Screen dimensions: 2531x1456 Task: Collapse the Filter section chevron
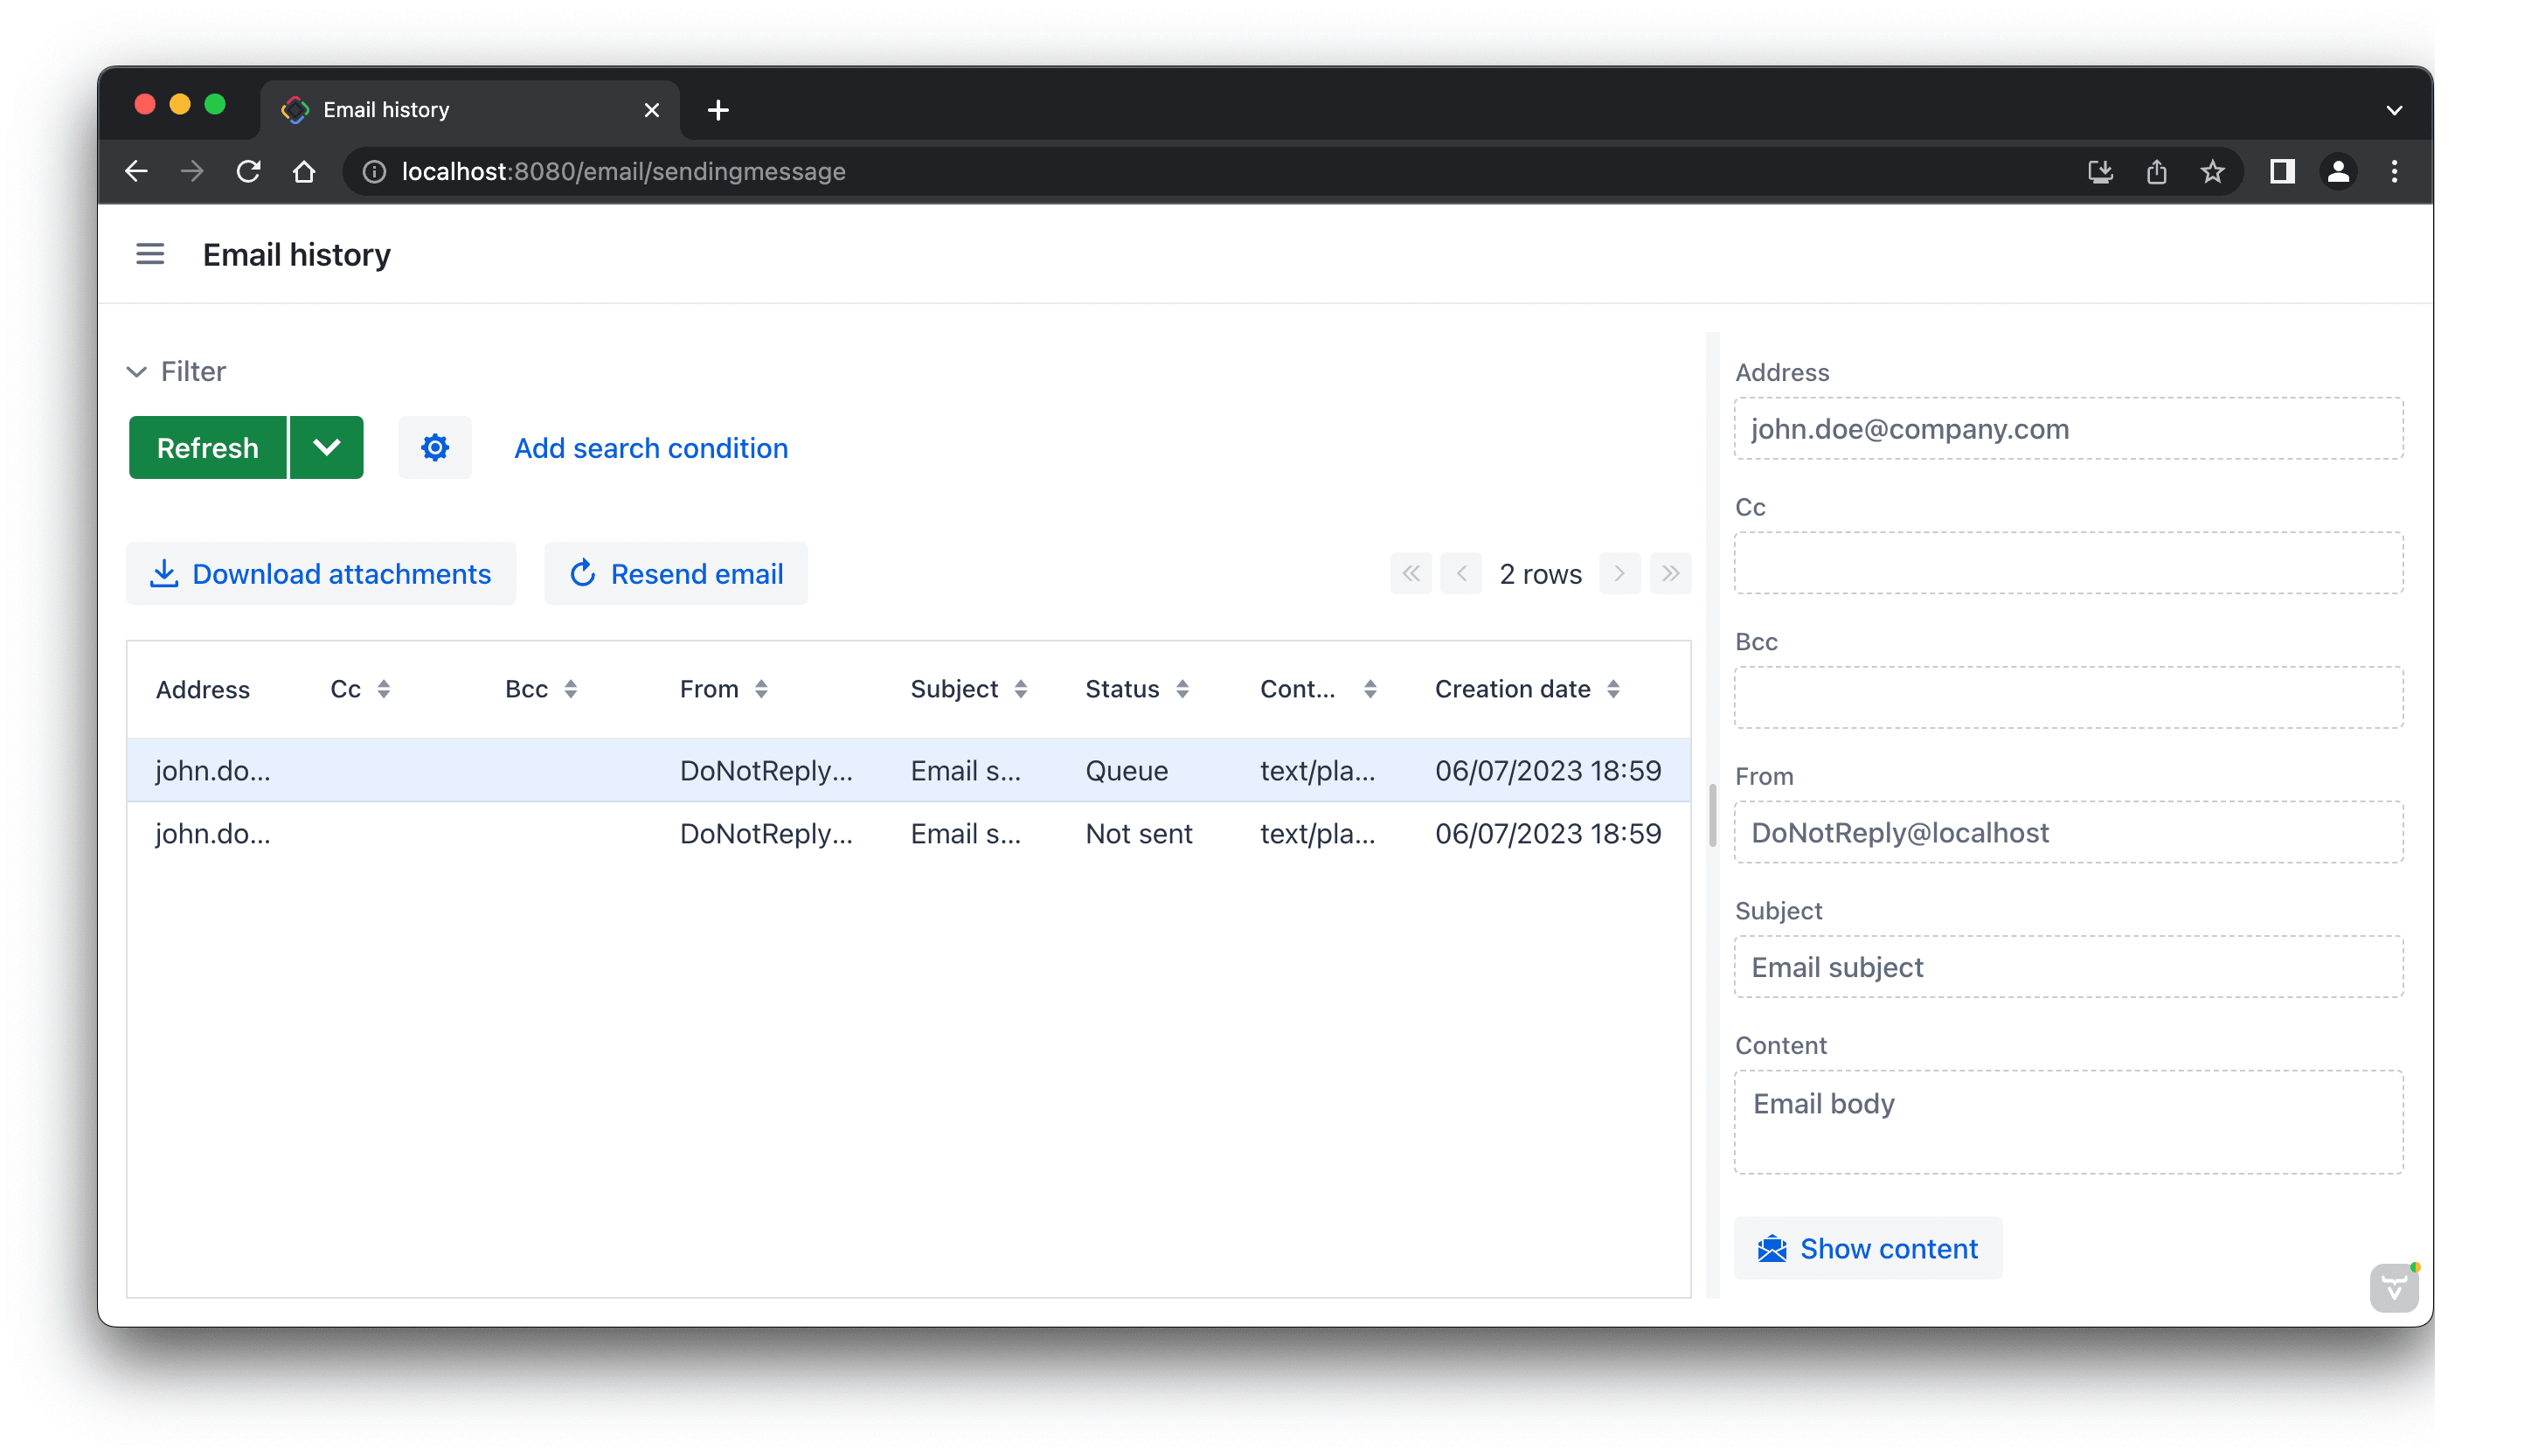pyautogui.click(x=137, y=372)
